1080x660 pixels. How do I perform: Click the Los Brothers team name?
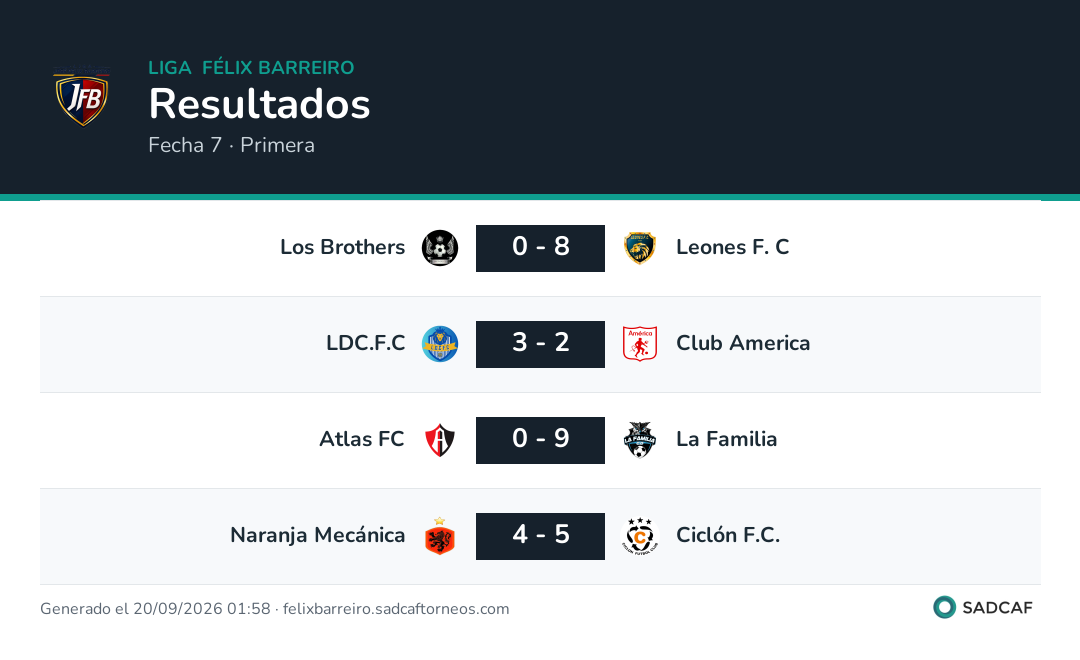(x=342, y=247)
